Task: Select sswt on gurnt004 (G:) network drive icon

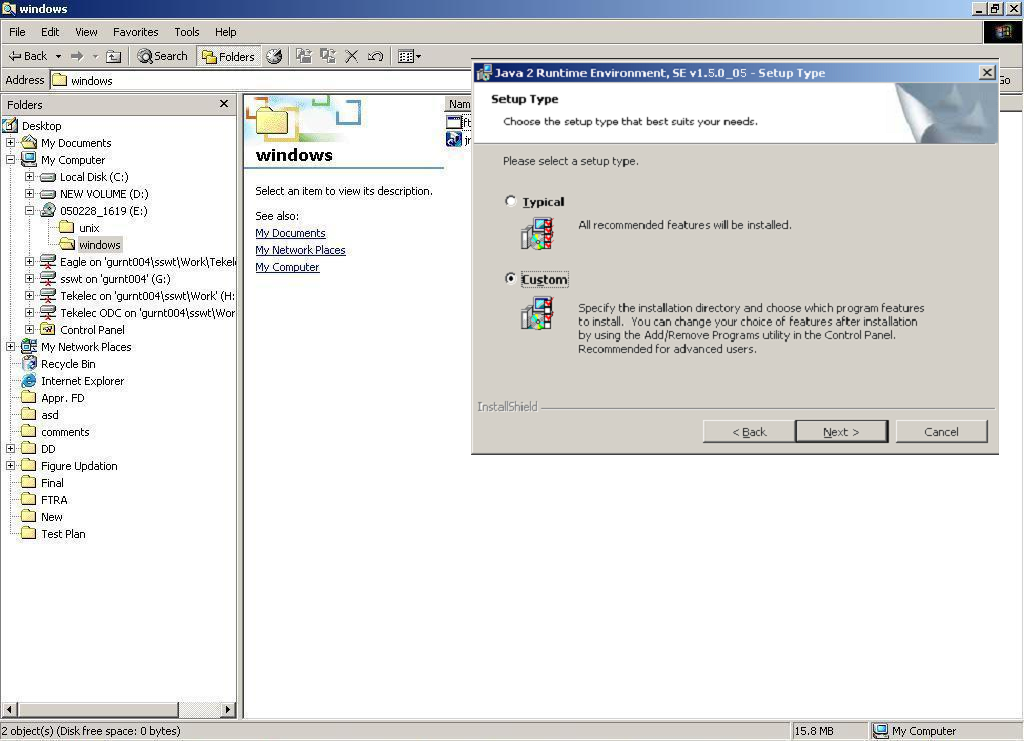Action: click(48, 279)
